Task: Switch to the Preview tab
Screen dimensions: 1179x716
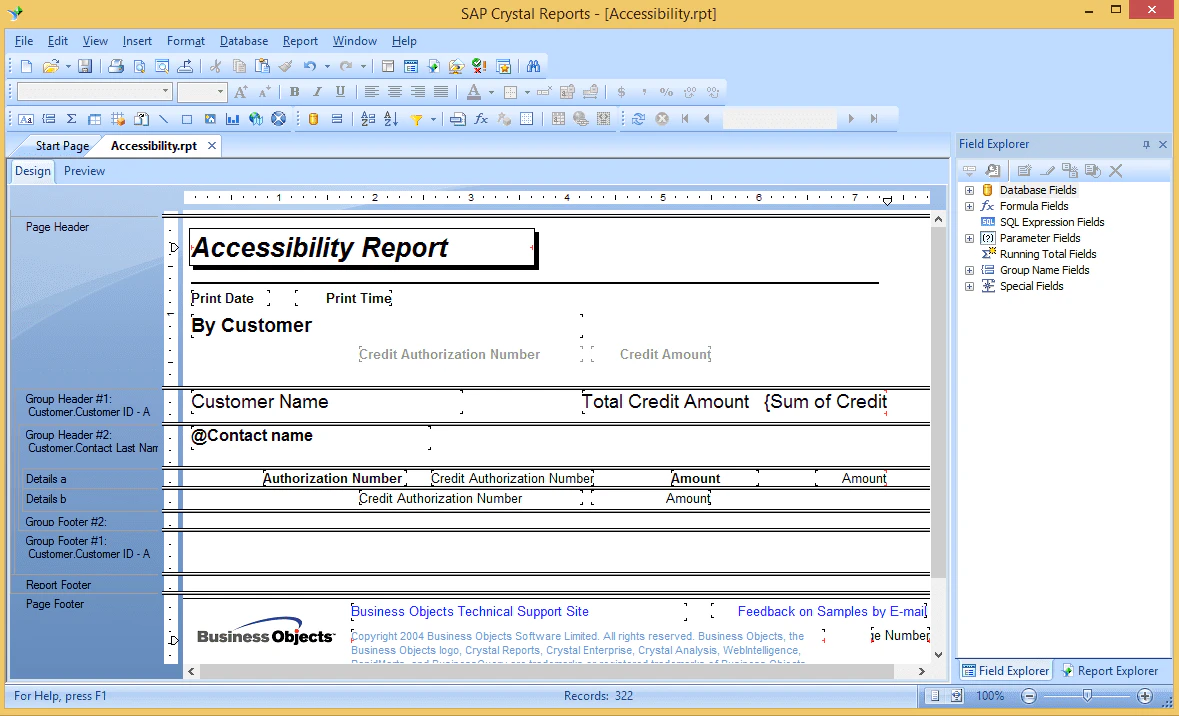Action: [x=84, y=171]
